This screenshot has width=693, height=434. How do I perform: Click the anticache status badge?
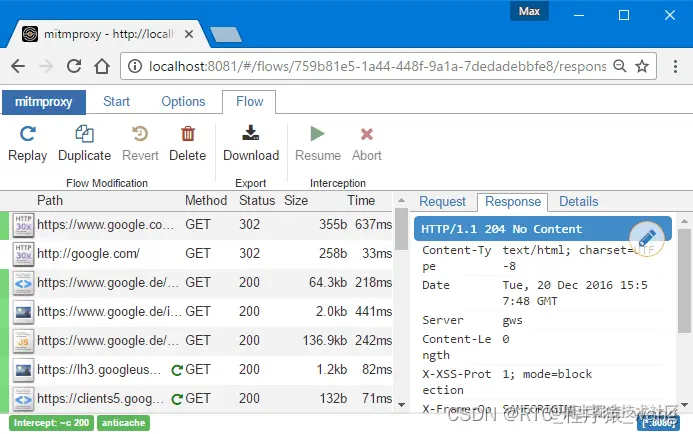click(x=123, y=423)
